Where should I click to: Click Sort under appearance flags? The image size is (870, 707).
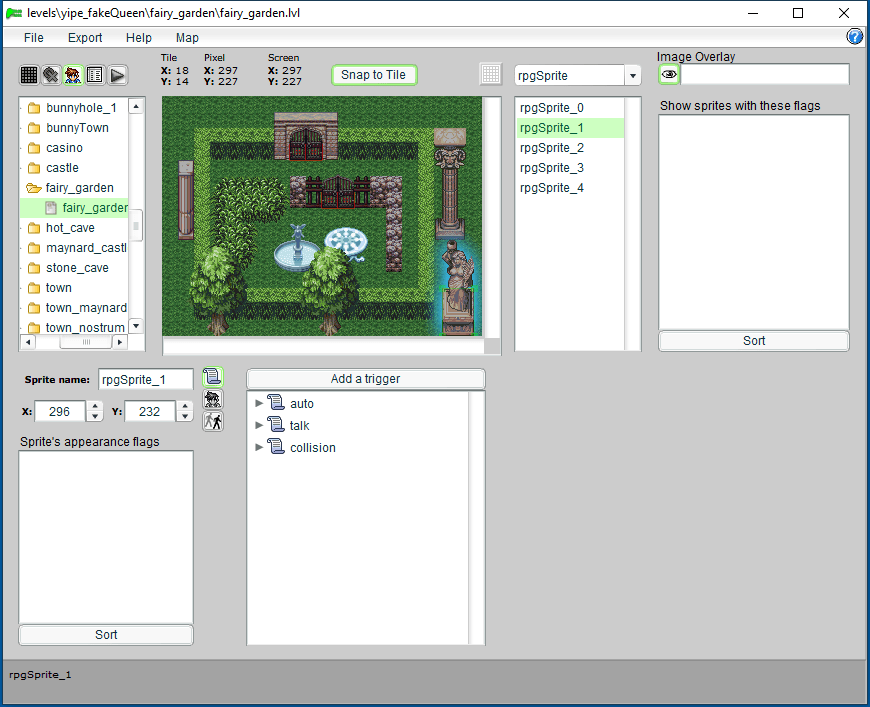point(106,635)
